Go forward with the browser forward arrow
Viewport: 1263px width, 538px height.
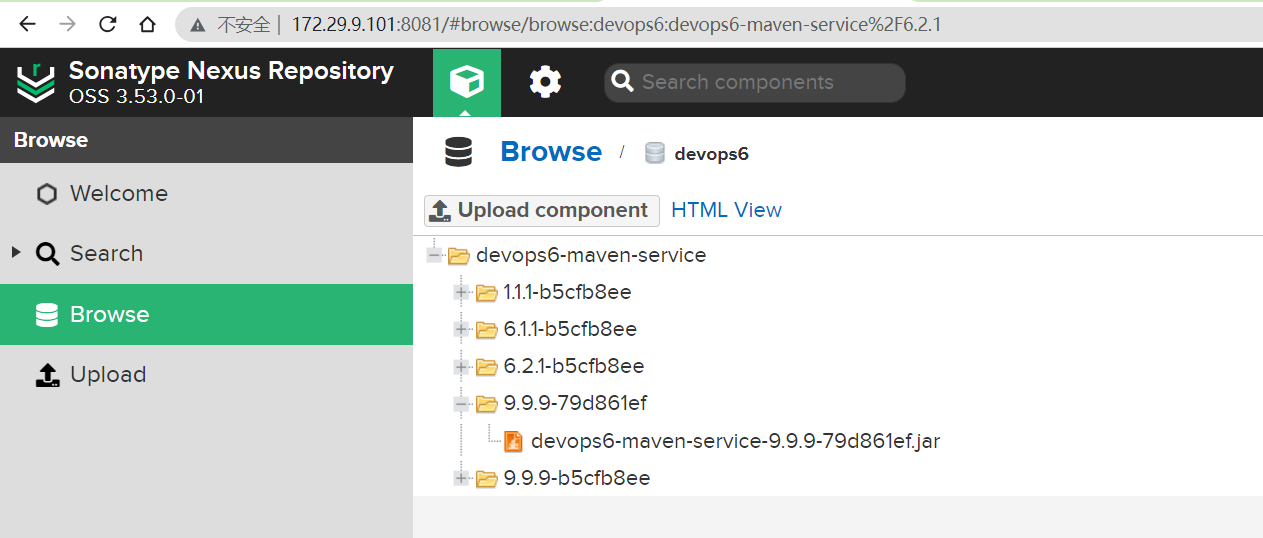[x=68, y=24]
